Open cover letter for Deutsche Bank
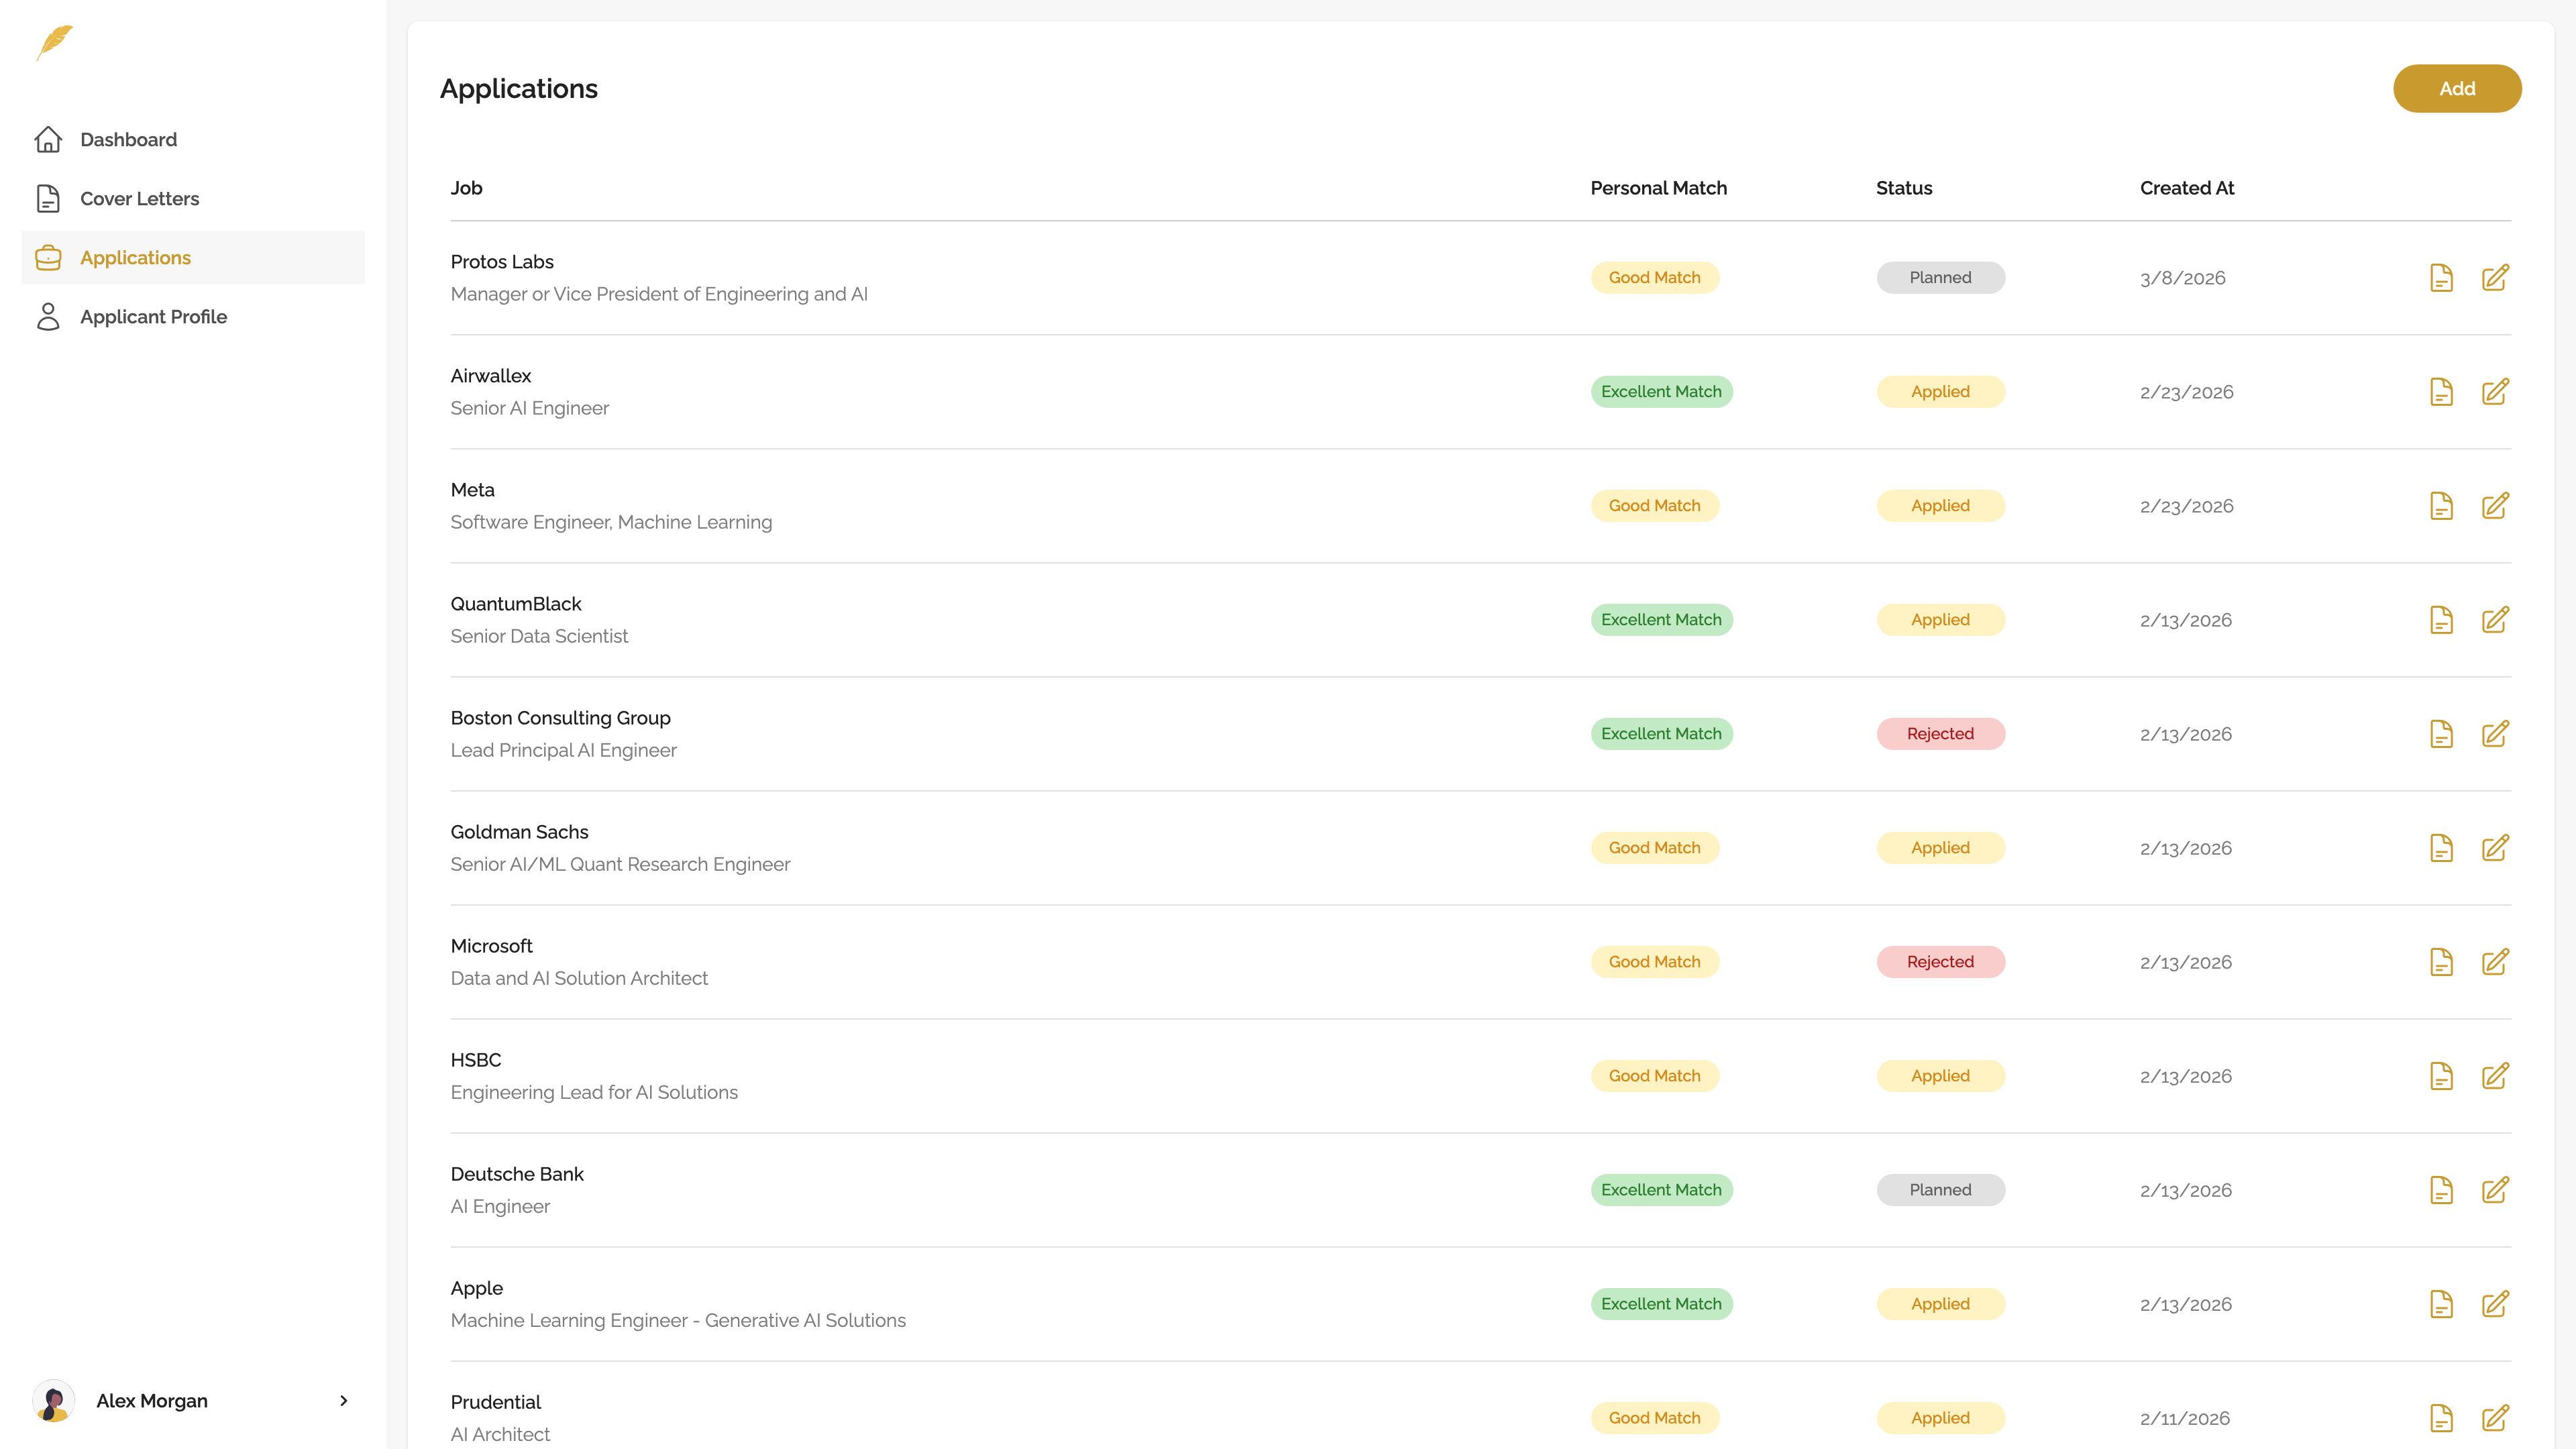The height and width of the screenshot is (1449, 2576). (x=2441, y=1190)
